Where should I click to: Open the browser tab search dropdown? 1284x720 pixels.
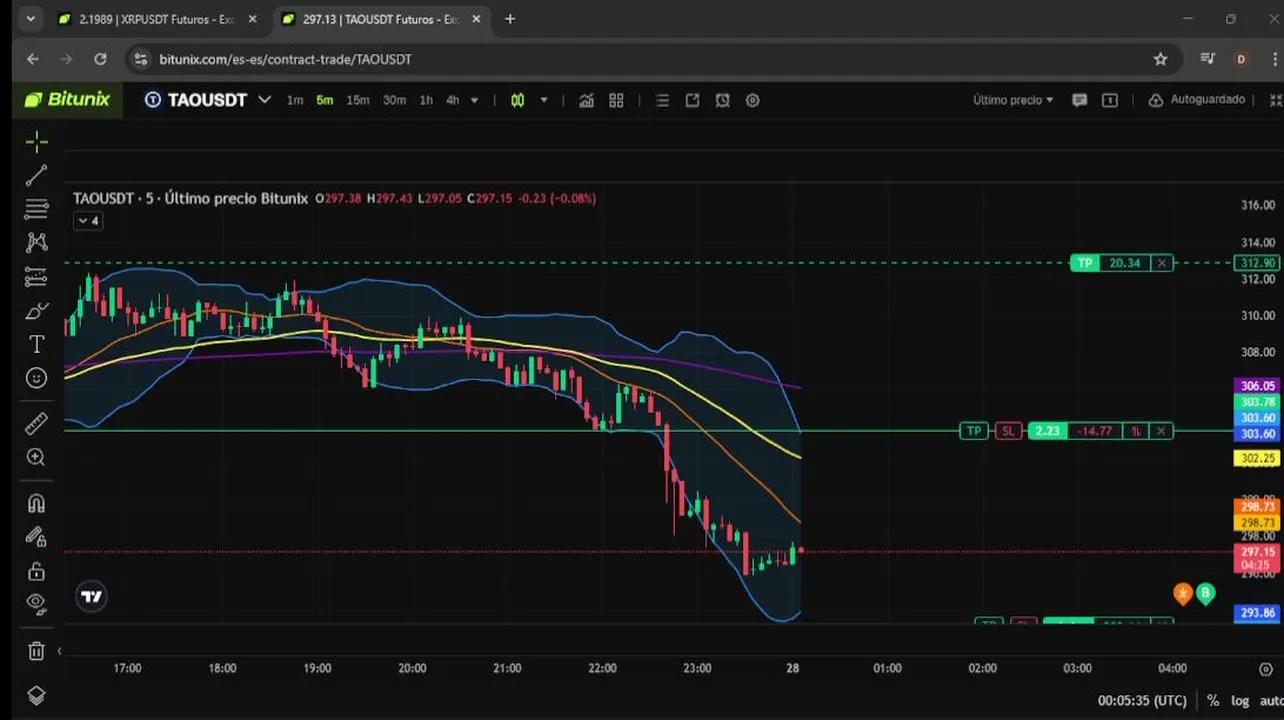point(30,19)
